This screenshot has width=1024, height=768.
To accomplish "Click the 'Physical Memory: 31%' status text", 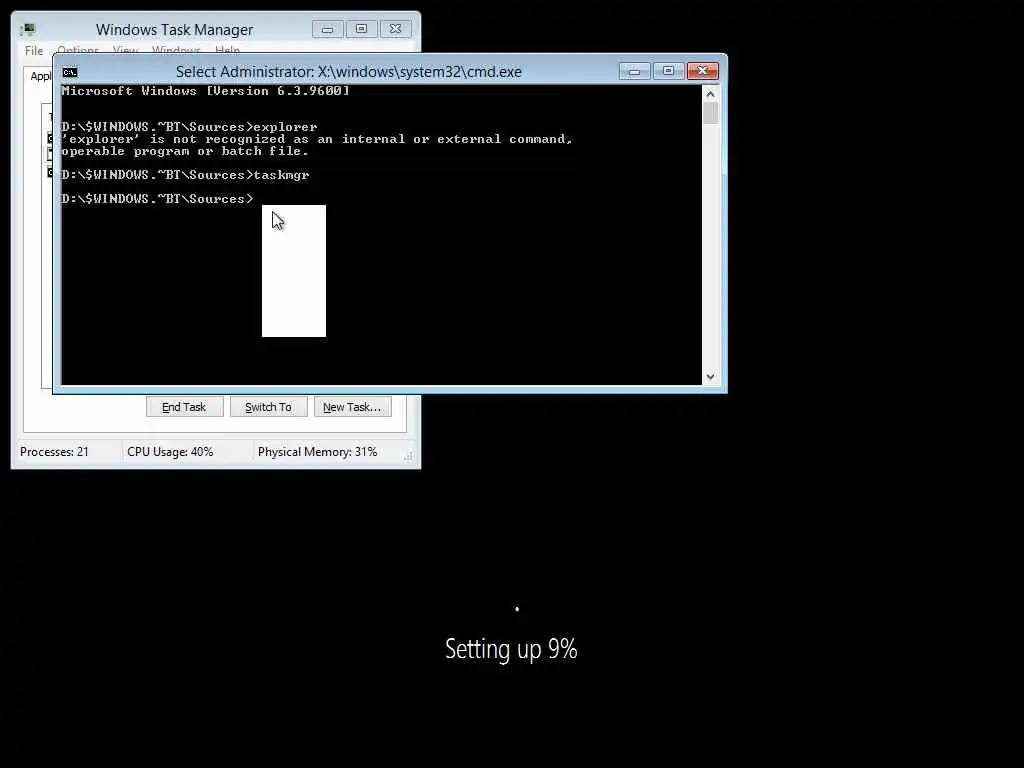I will (x=317, y=452).
